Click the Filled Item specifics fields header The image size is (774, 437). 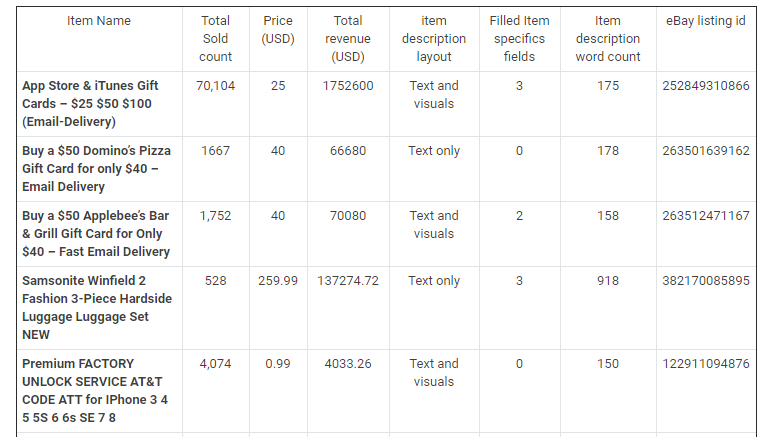(x=519, y=39)
